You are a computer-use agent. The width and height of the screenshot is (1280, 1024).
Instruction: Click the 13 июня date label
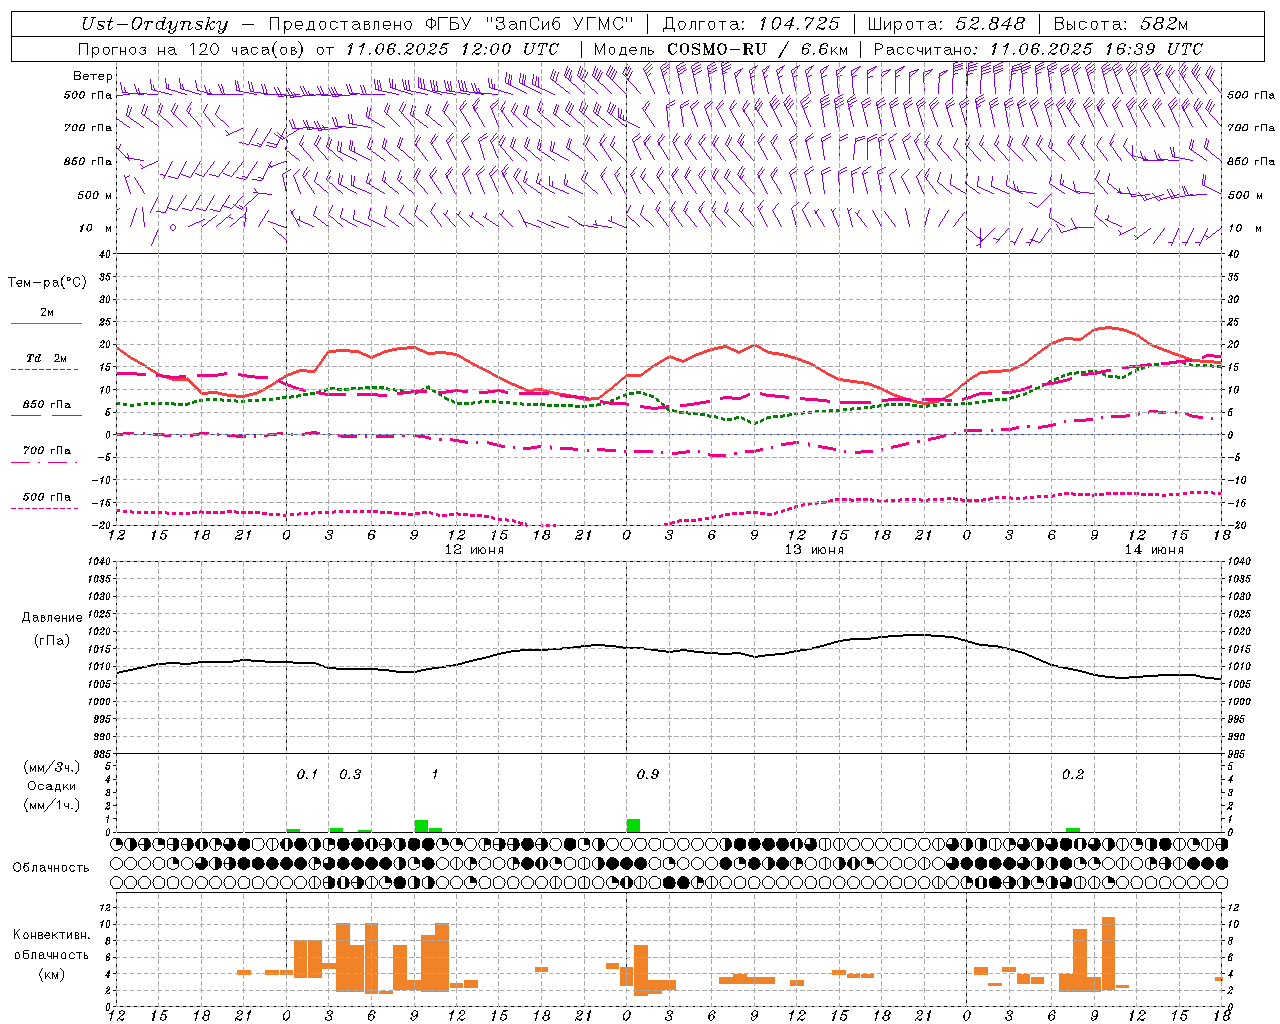(814, 550)
